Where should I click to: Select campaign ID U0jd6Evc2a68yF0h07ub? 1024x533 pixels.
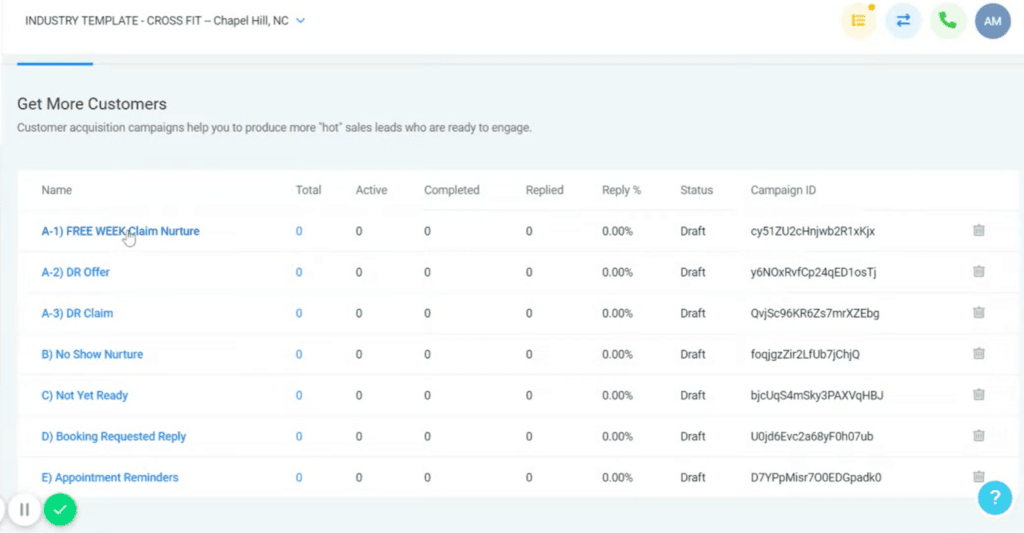pos(812,436)
